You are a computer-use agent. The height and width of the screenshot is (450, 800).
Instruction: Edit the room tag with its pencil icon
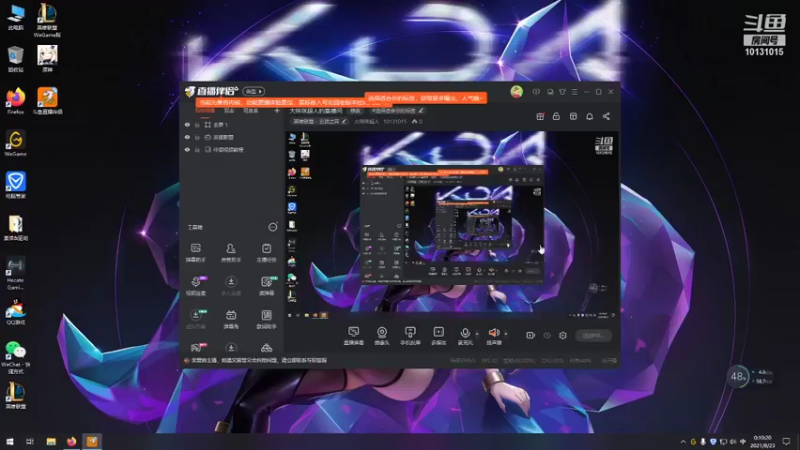(421, 111)
